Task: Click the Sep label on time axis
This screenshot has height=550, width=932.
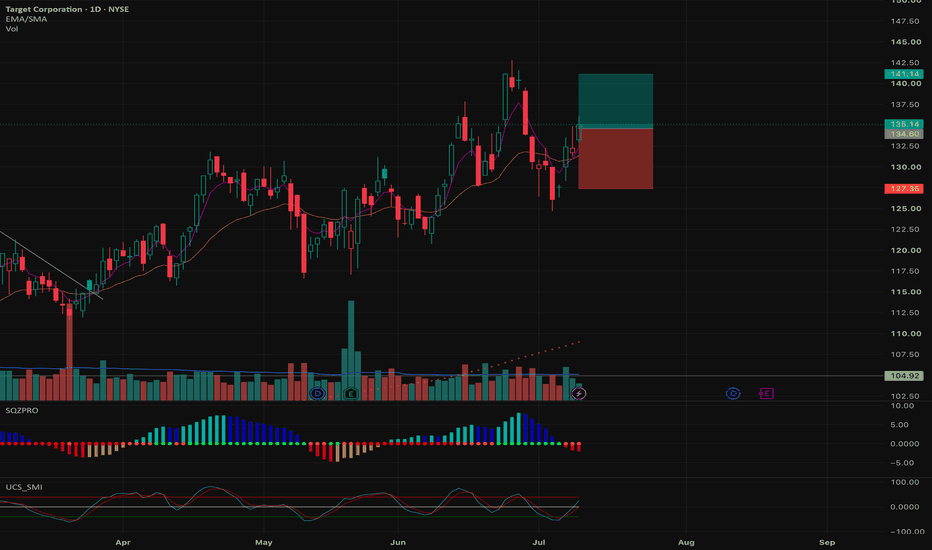Action: tap(827, 542)
